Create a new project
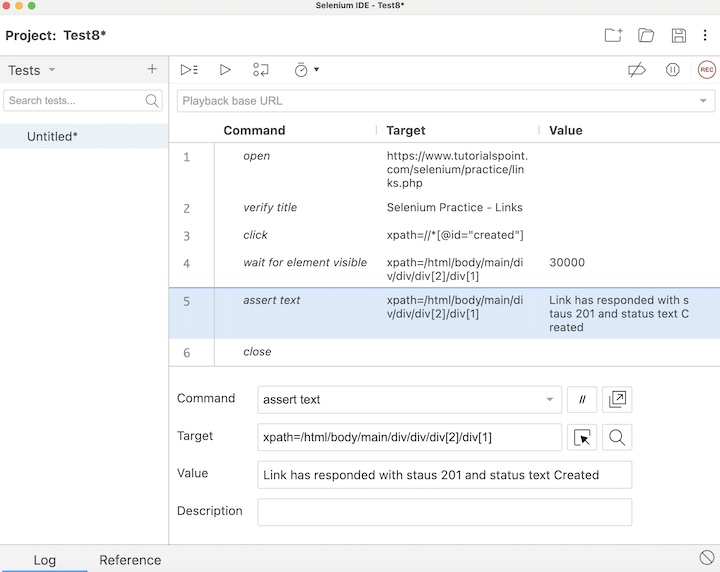The width and height of the screenshot is (720, 572). pos(613,36)
